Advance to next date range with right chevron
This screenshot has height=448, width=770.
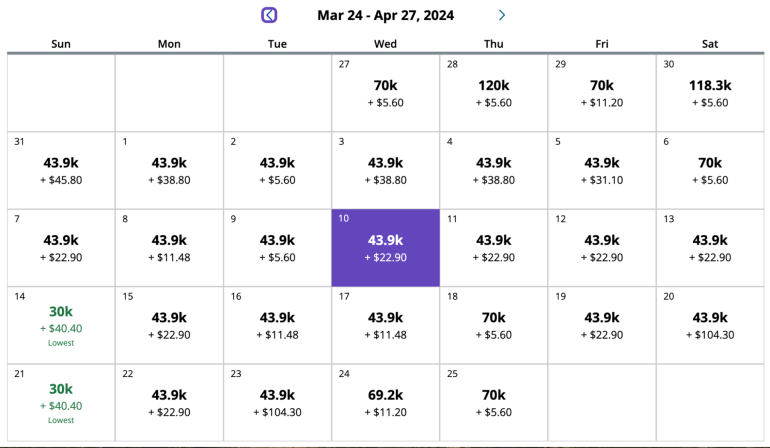[502, 15]
